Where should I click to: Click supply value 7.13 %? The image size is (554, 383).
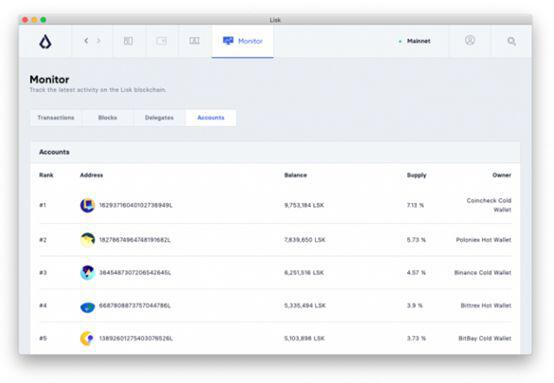pos(416,205)
